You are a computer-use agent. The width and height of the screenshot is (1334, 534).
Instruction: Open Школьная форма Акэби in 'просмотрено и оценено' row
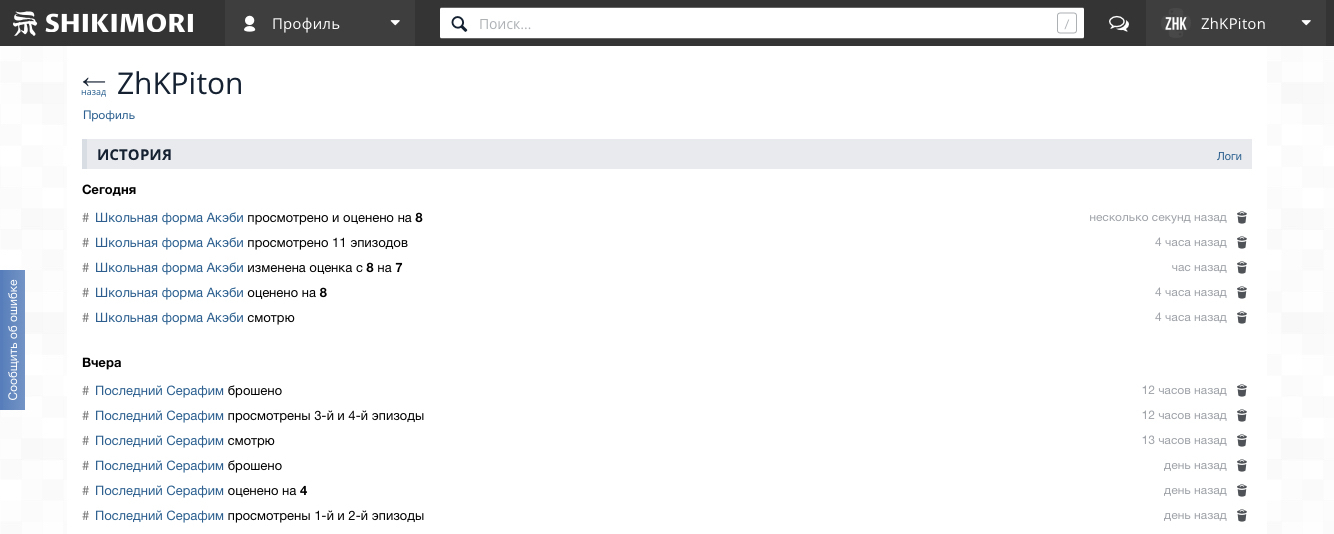(169, 217)
